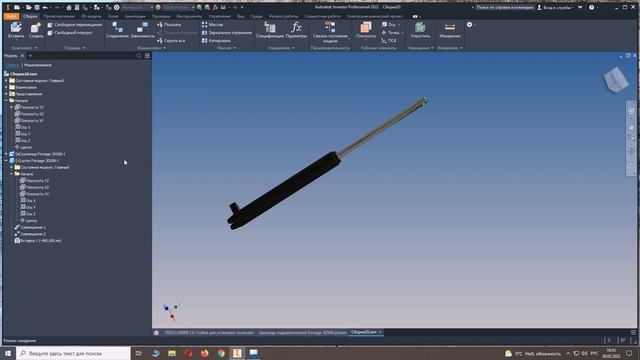Click the Firefox icon in taskbar

point(204,353)
